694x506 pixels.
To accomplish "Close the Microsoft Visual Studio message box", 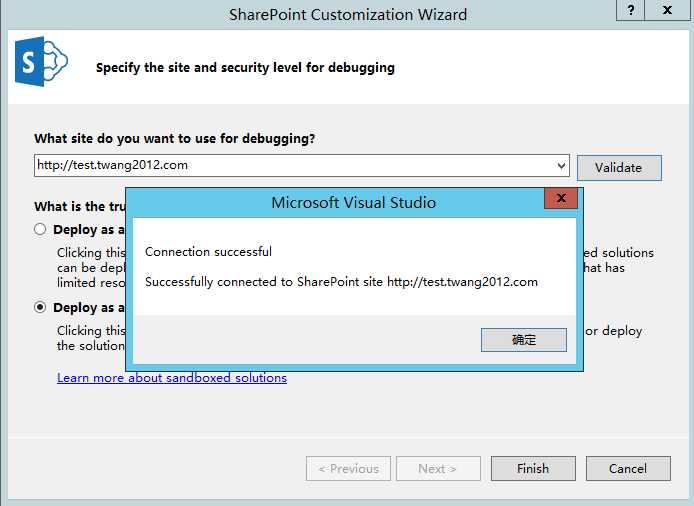I will [x=561, y=198].
